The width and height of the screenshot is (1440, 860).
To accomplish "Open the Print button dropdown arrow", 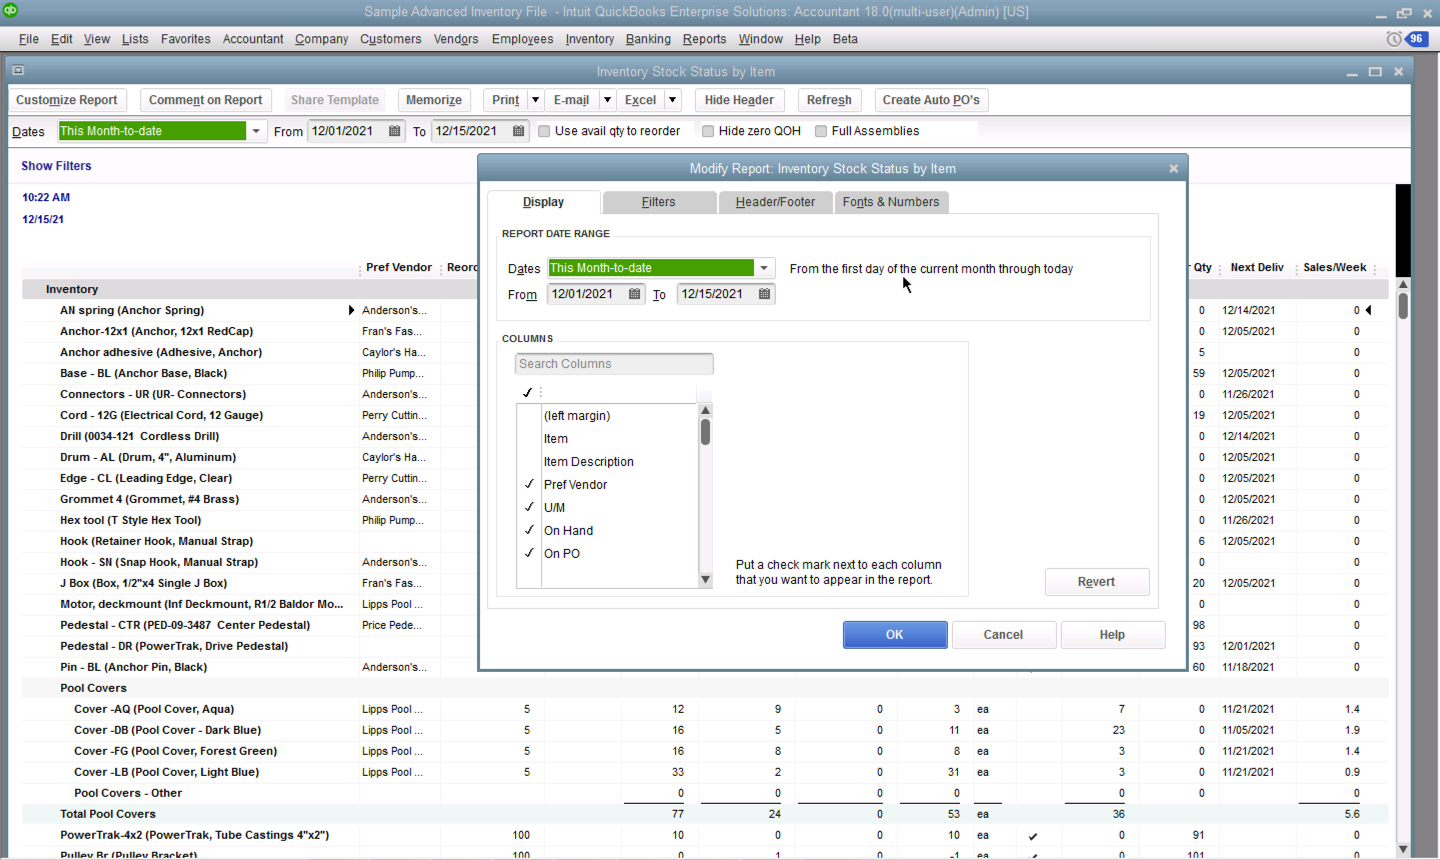I will pos(535,100).
